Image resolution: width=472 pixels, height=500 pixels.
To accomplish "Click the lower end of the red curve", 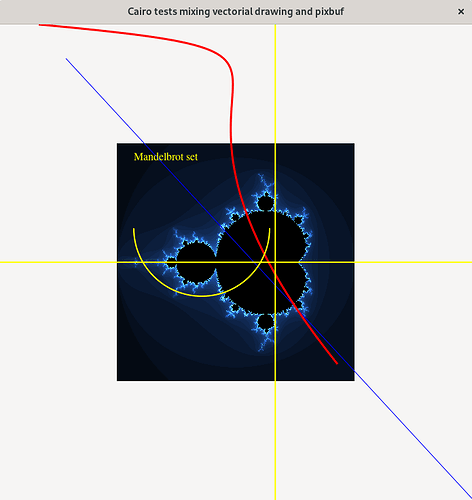I will (x=337, y=363).
